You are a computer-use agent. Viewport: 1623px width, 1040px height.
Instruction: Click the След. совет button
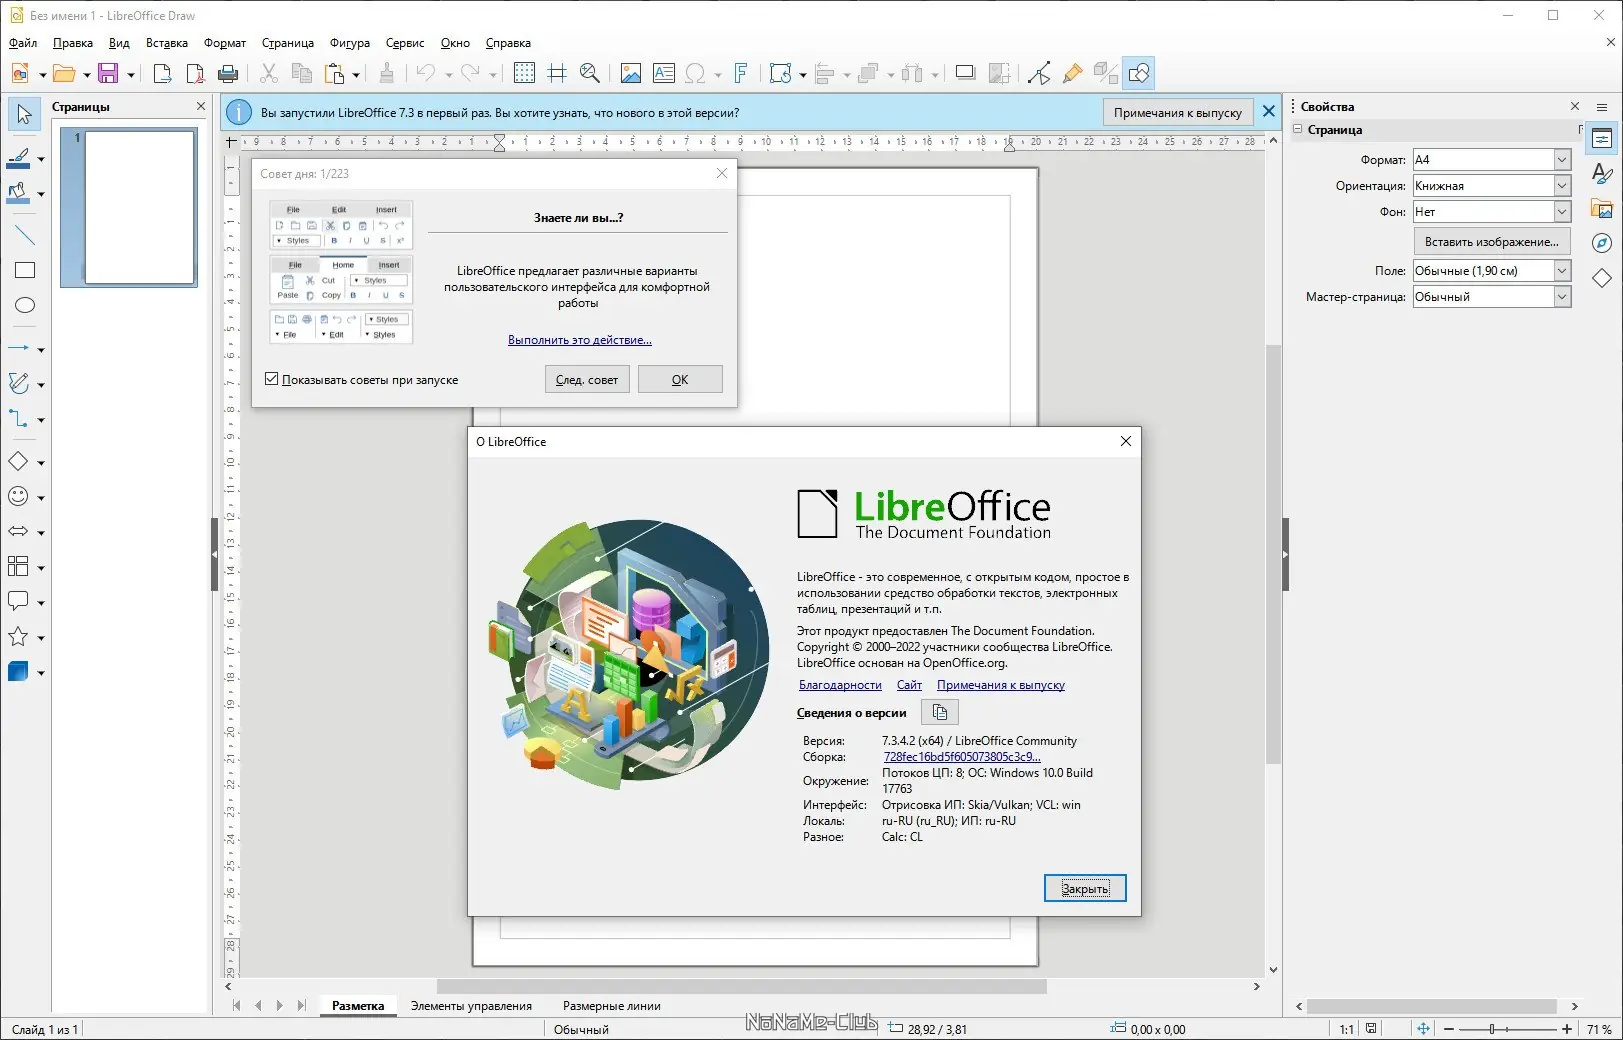pos(587,379)
